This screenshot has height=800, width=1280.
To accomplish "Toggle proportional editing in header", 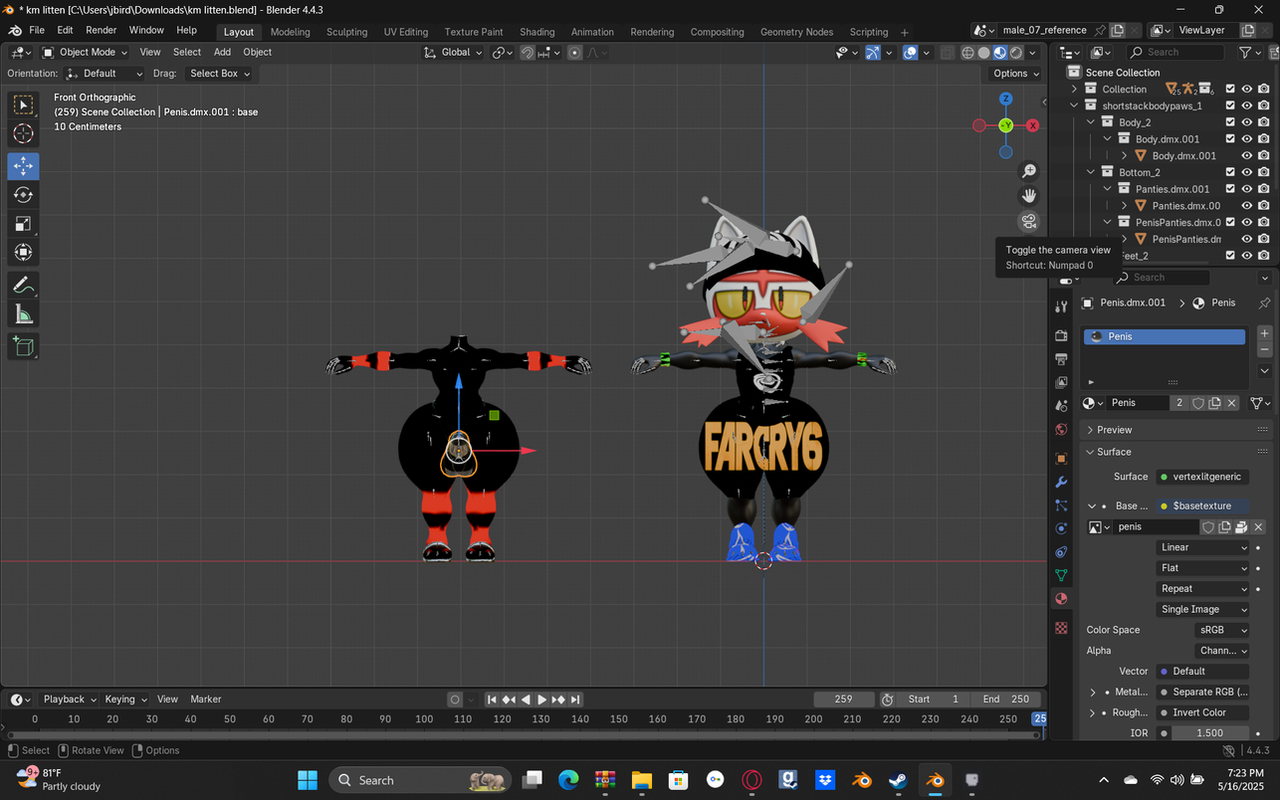I will tap(575, 52).
